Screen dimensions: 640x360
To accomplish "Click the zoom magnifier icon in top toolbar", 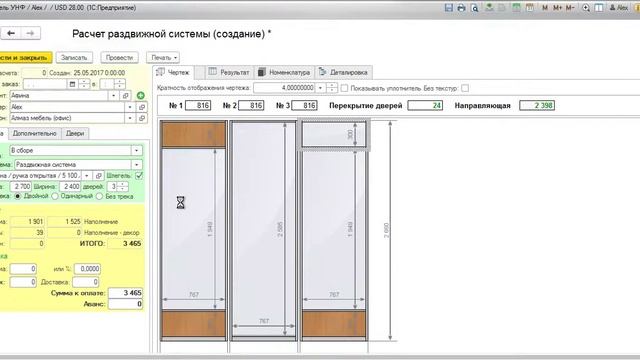I will click(x=586, y=7).
